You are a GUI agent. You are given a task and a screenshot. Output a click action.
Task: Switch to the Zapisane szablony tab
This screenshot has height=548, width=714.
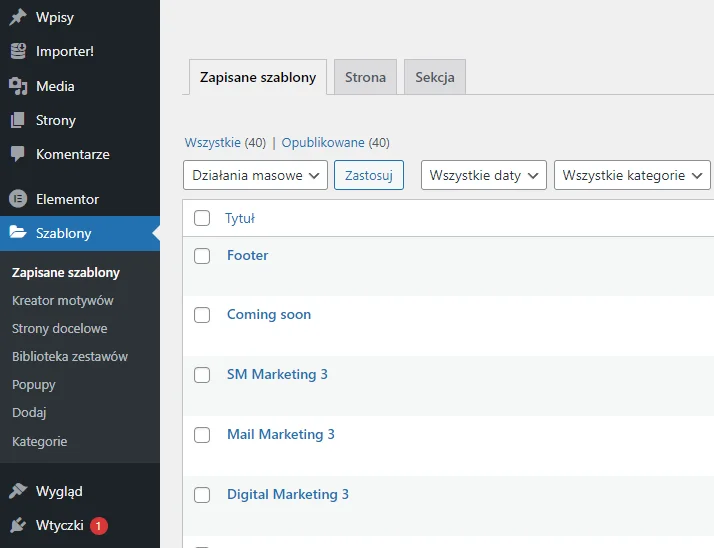[258, 77]
